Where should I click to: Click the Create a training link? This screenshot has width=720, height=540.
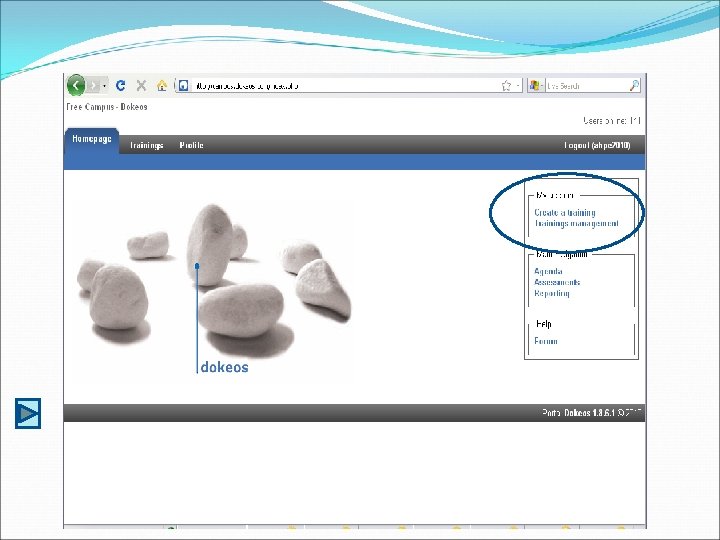coord(565,213)
